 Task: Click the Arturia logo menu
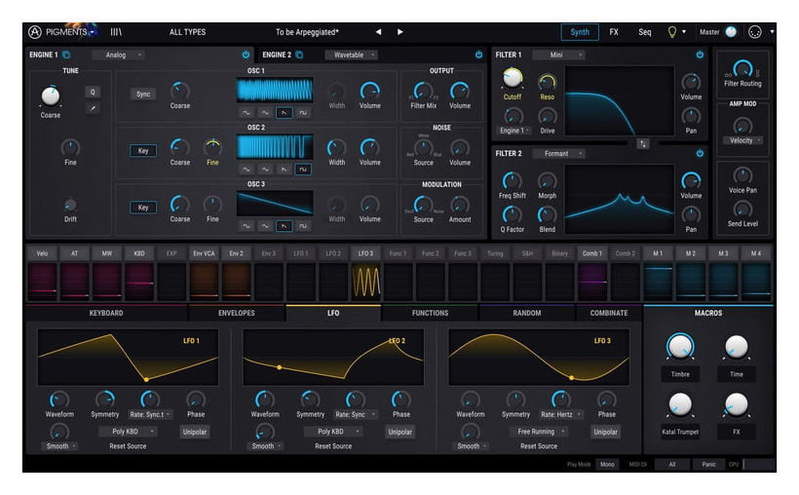pyautogui.click(x=35, y=32)
